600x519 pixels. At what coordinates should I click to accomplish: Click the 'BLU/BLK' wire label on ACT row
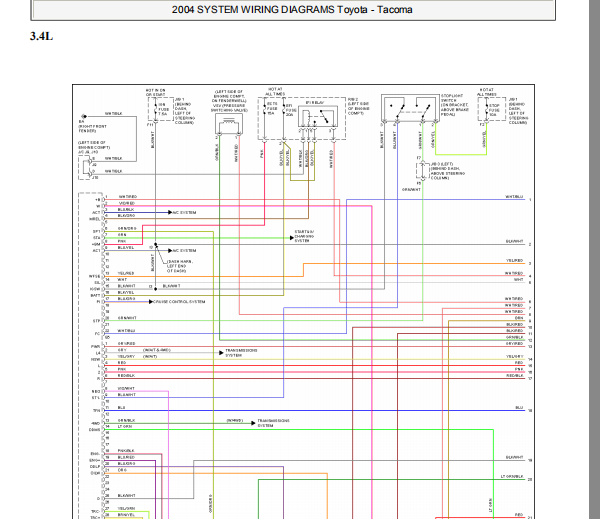(126, 210)
